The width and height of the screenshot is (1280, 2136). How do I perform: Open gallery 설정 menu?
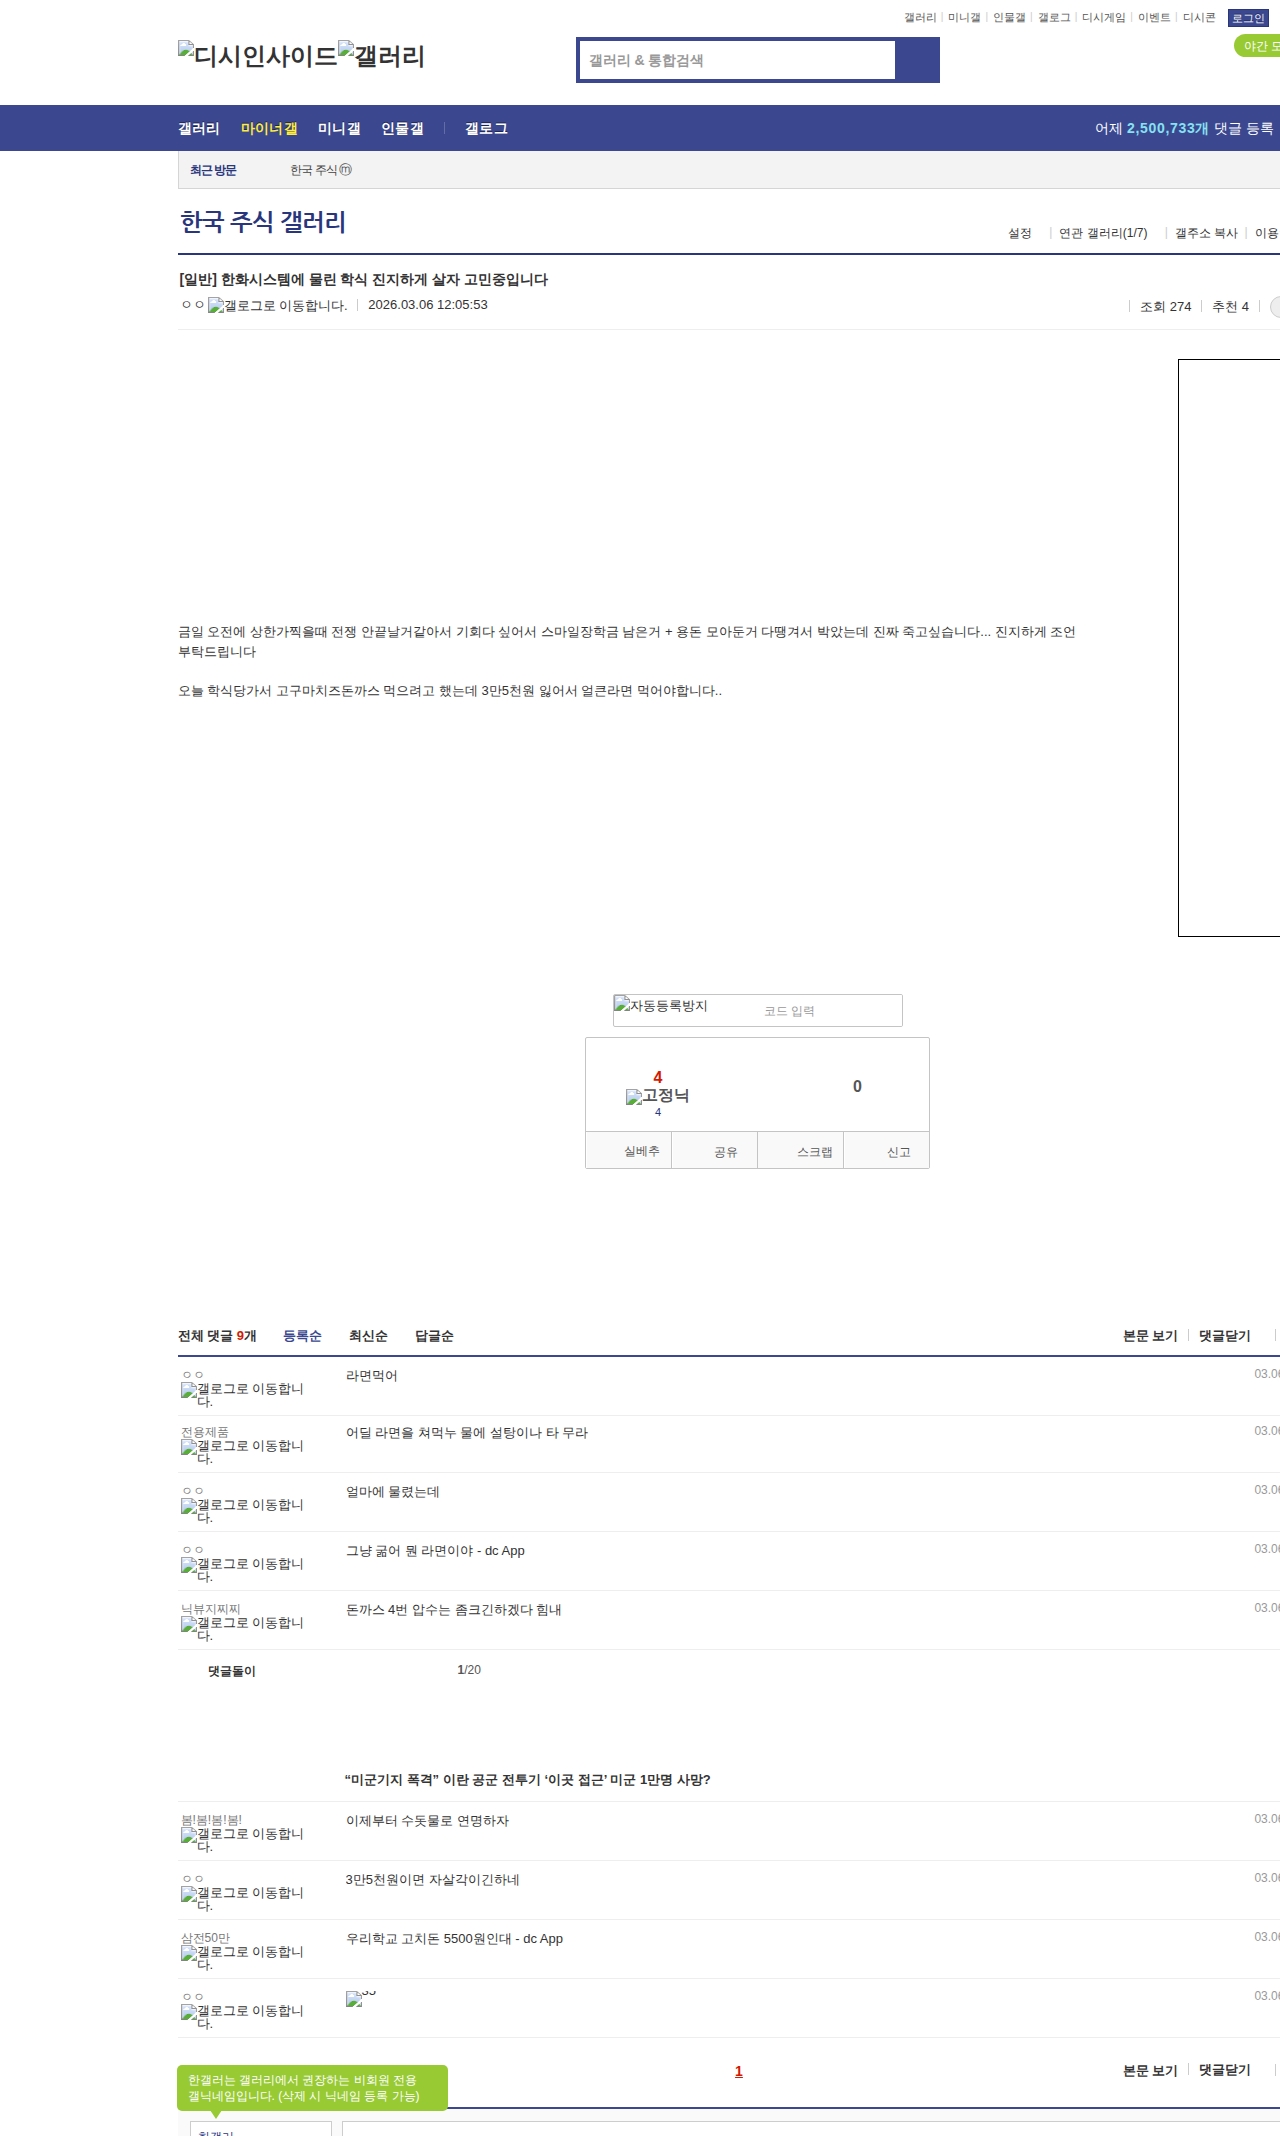pyautogui.click(x=1019, y=233)
